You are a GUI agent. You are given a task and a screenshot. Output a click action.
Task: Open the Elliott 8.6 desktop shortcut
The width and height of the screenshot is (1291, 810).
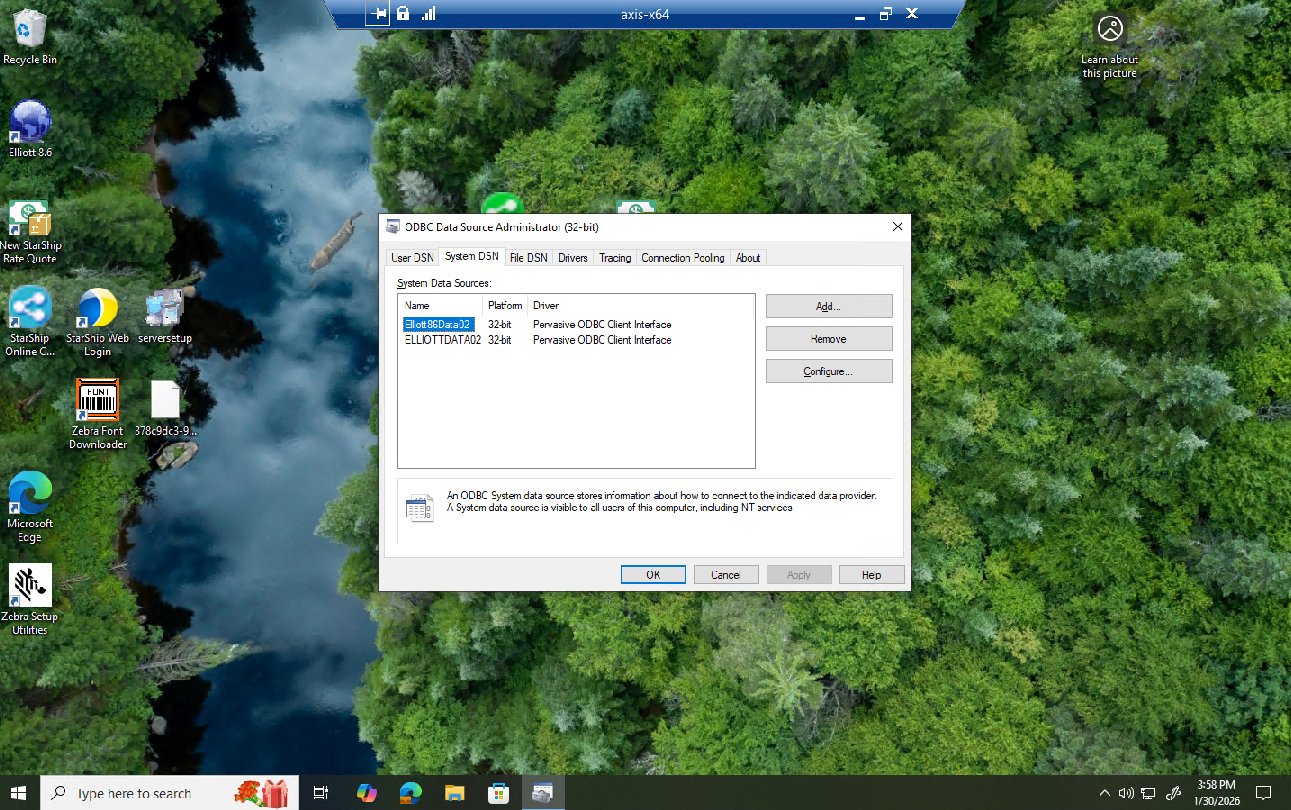coord(30,124)
